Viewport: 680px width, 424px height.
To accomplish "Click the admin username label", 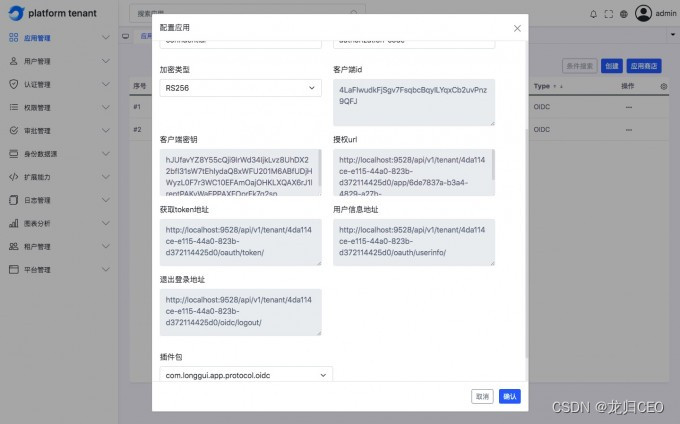I will (x=666, y=13).
